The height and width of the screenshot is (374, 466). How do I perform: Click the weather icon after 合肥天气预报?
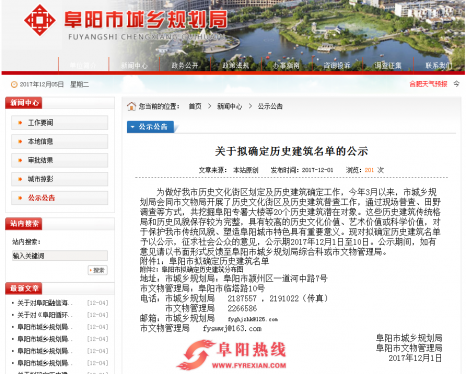(456, 84)
